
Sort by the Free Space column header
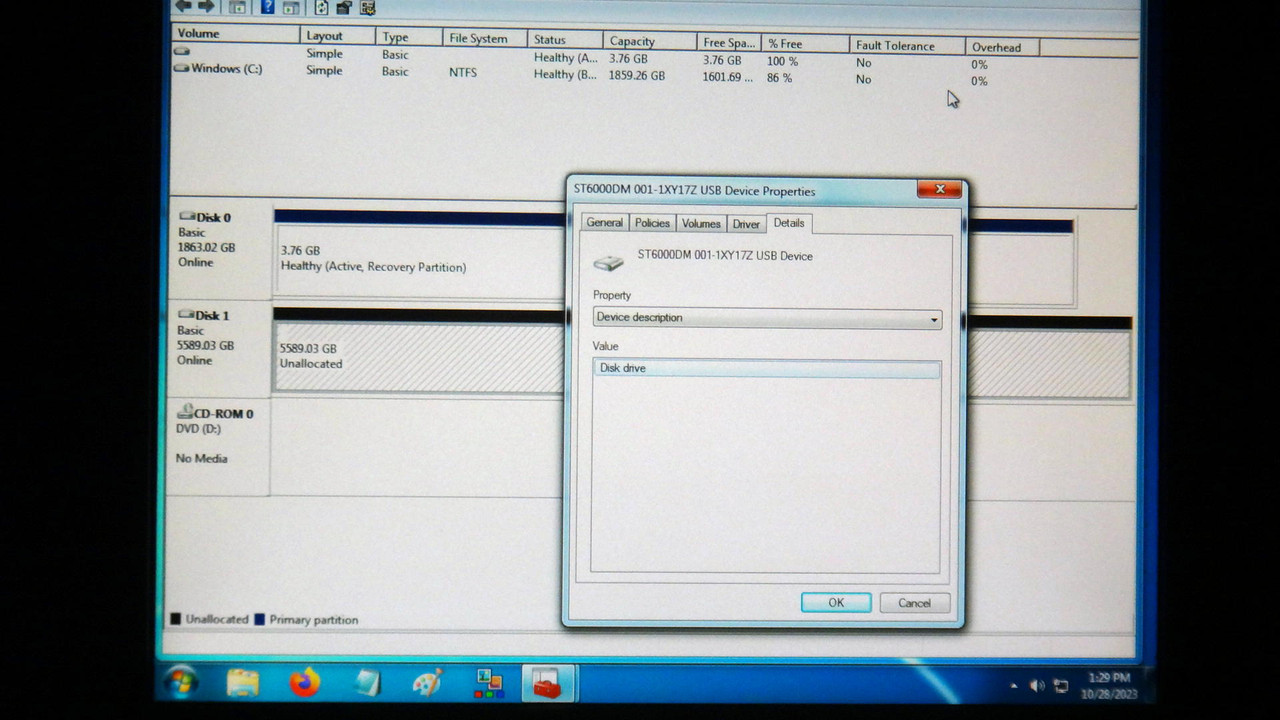(729, 43)
